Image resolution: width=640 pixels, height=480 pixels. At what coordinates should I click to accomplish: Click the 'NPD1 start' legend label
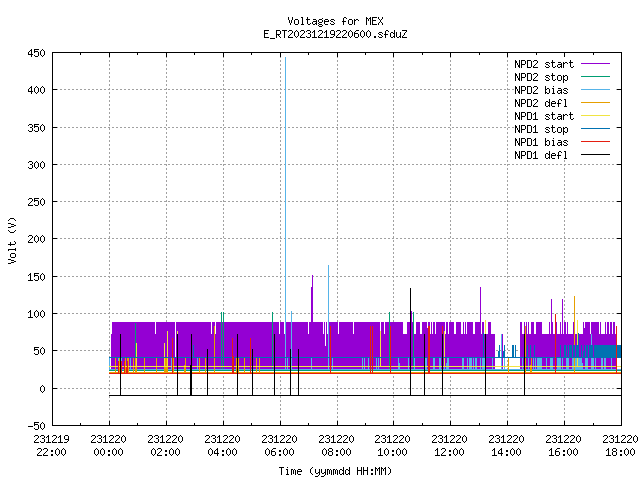click(x=544, y=116)
